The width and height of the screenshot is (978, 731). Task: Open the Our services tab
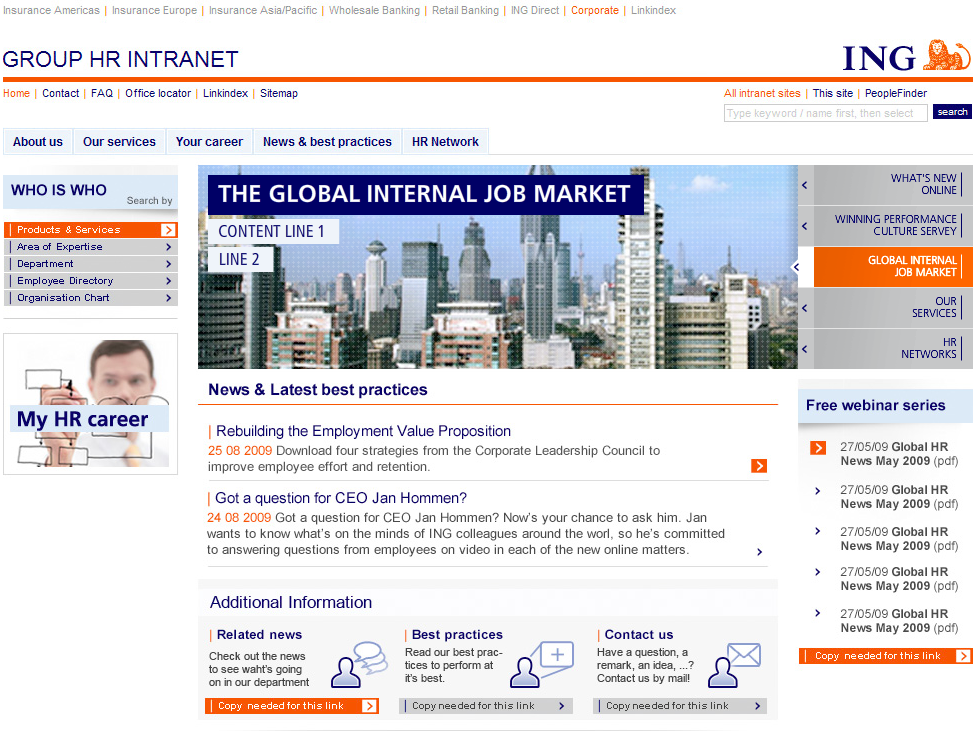[x=119, y=142]
